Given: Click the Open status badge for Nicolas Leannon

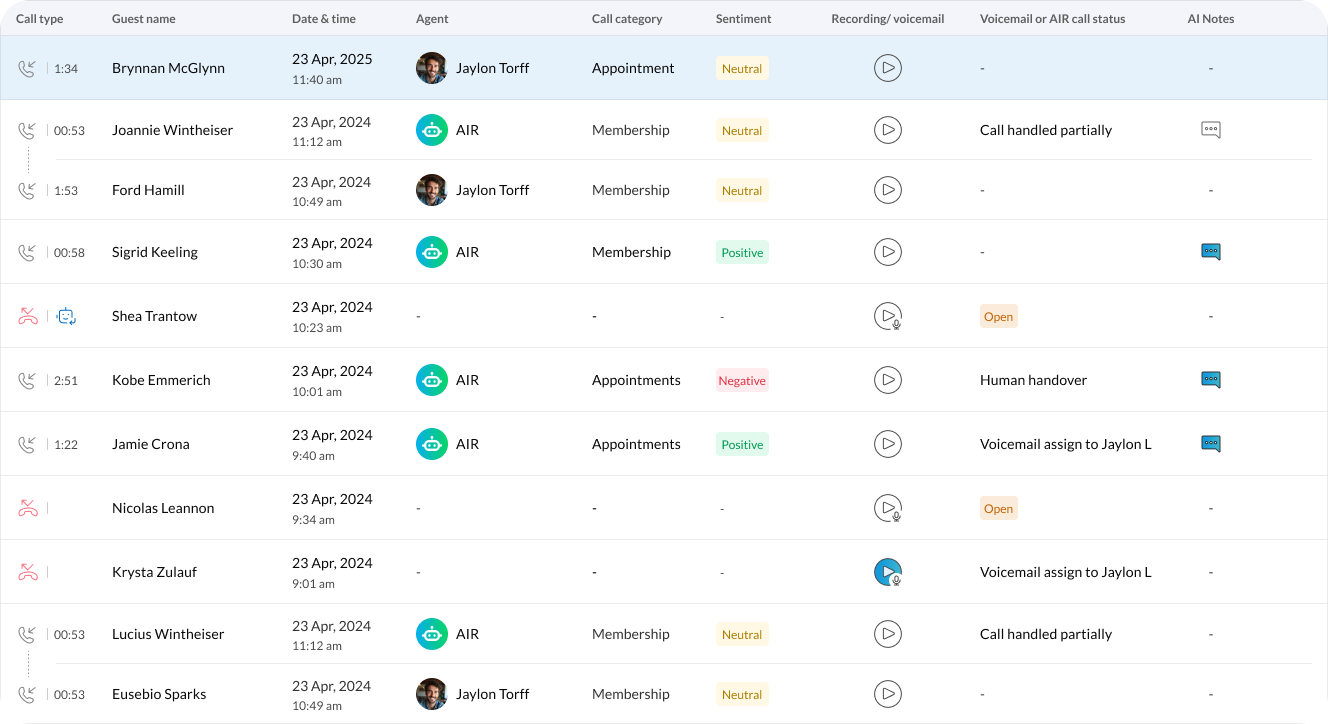Looking at the screenshot, I should [x=998, y=509].
